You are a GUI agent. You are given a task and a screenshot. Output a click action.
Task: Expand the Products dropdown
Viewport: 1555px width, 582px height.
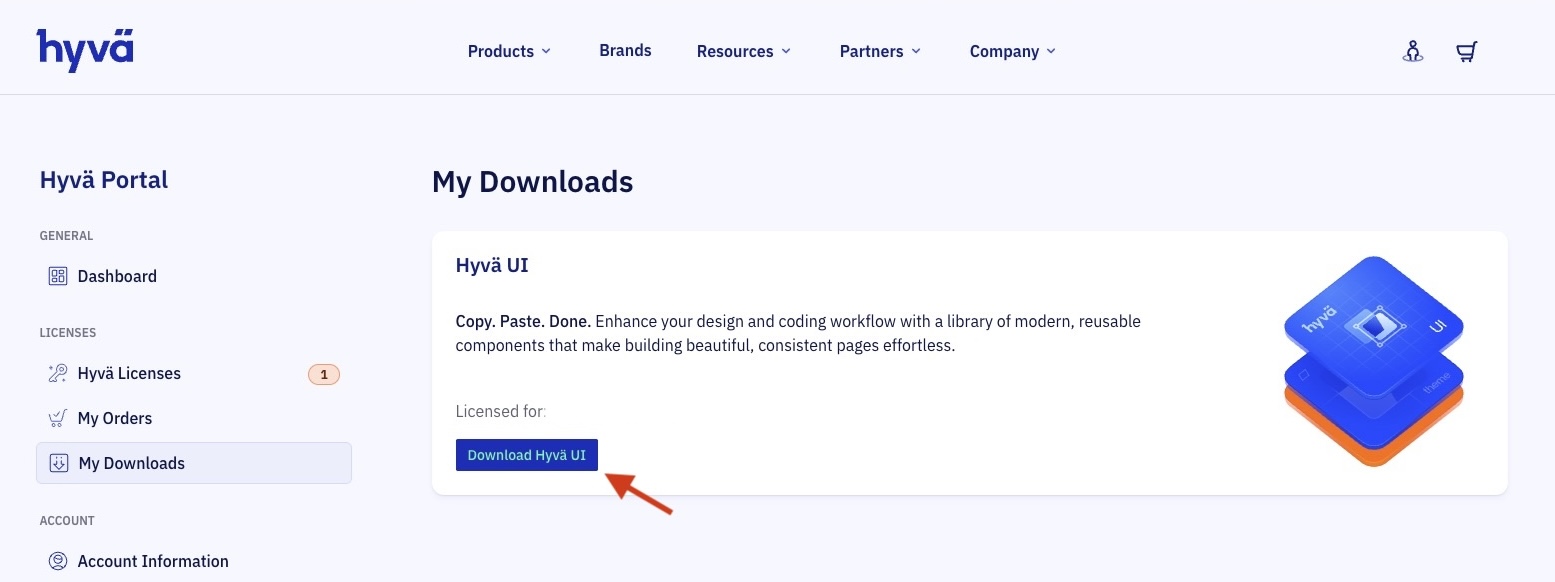[x=508, y=51]
